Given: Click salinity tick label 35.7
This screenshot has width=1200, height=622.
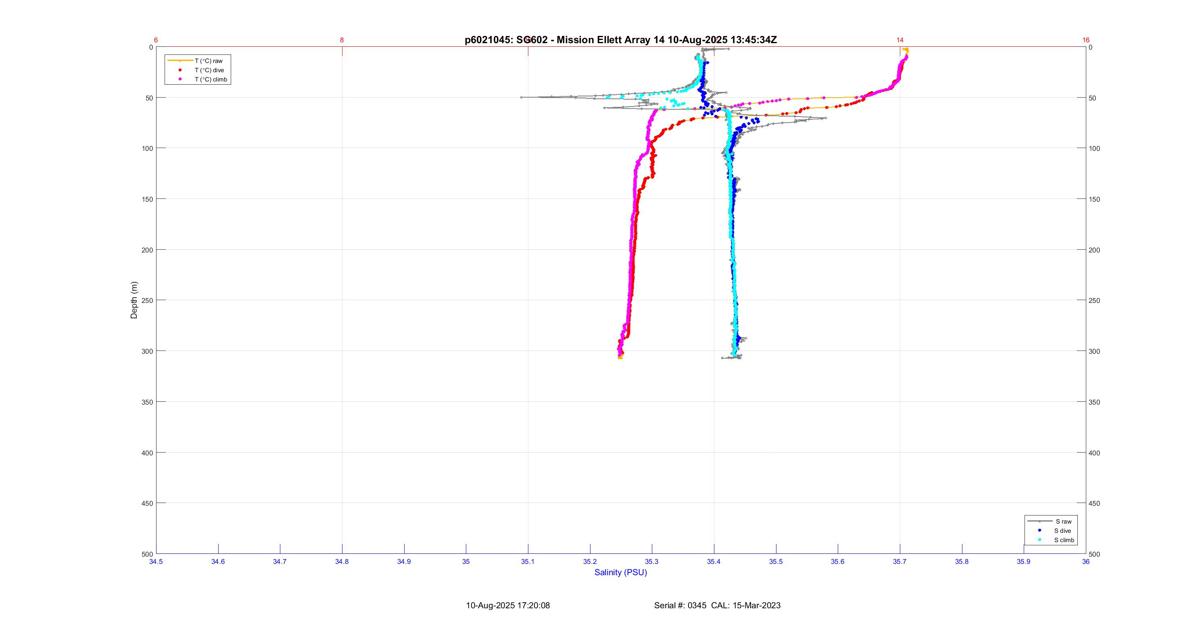Looking at the screenshot, I should coord(900,562).
